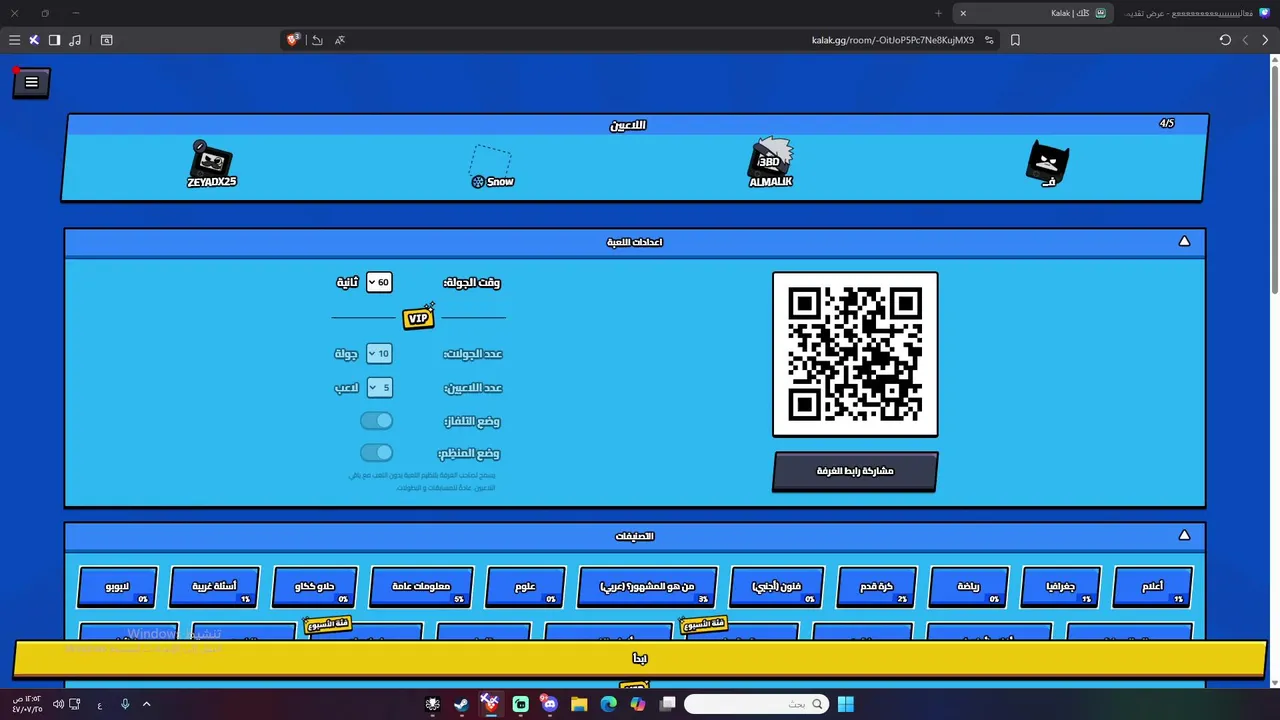Screen dimensions: 1280x720
Task: Select the فنون (أجنبي) category
Action: point(777,587)
